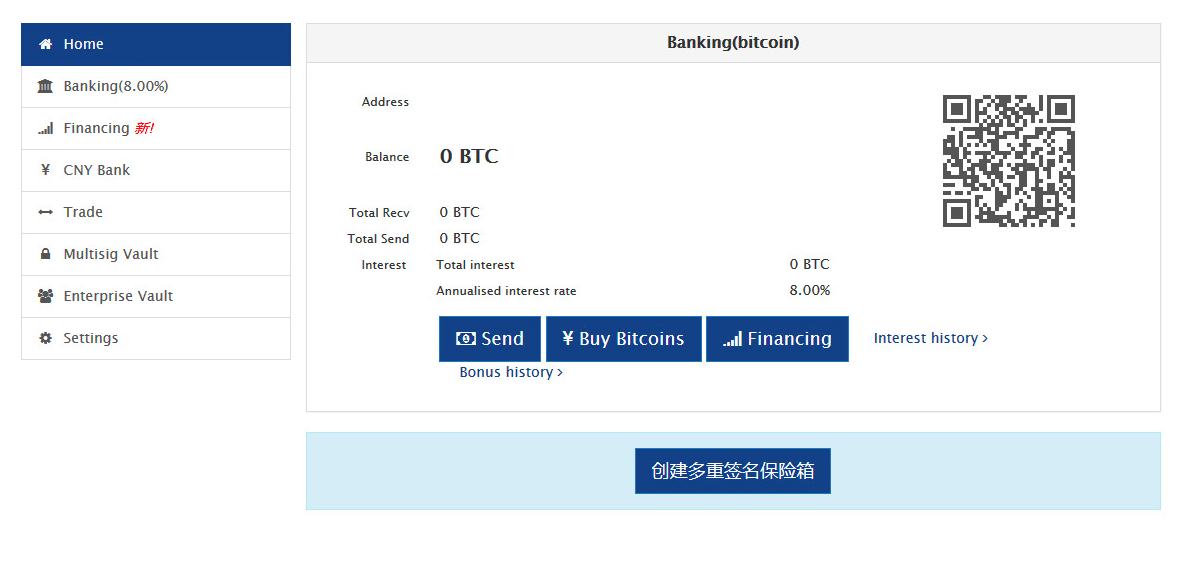Click the yen symbol on Buy Bitcoins button

[567, 339]
